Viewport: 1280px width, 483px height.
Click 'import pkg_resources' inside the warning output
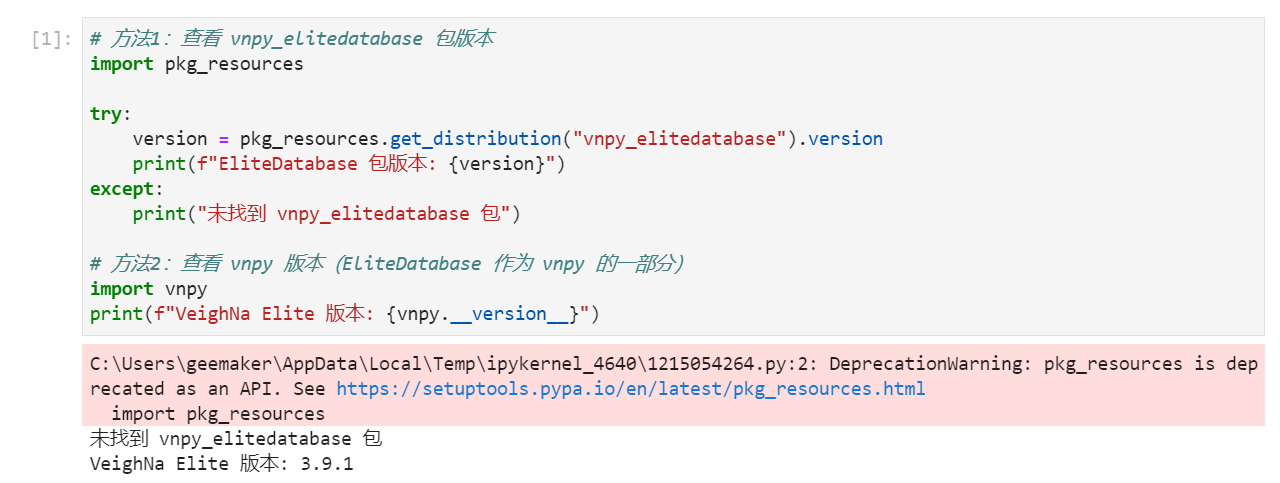coord(218,414)
